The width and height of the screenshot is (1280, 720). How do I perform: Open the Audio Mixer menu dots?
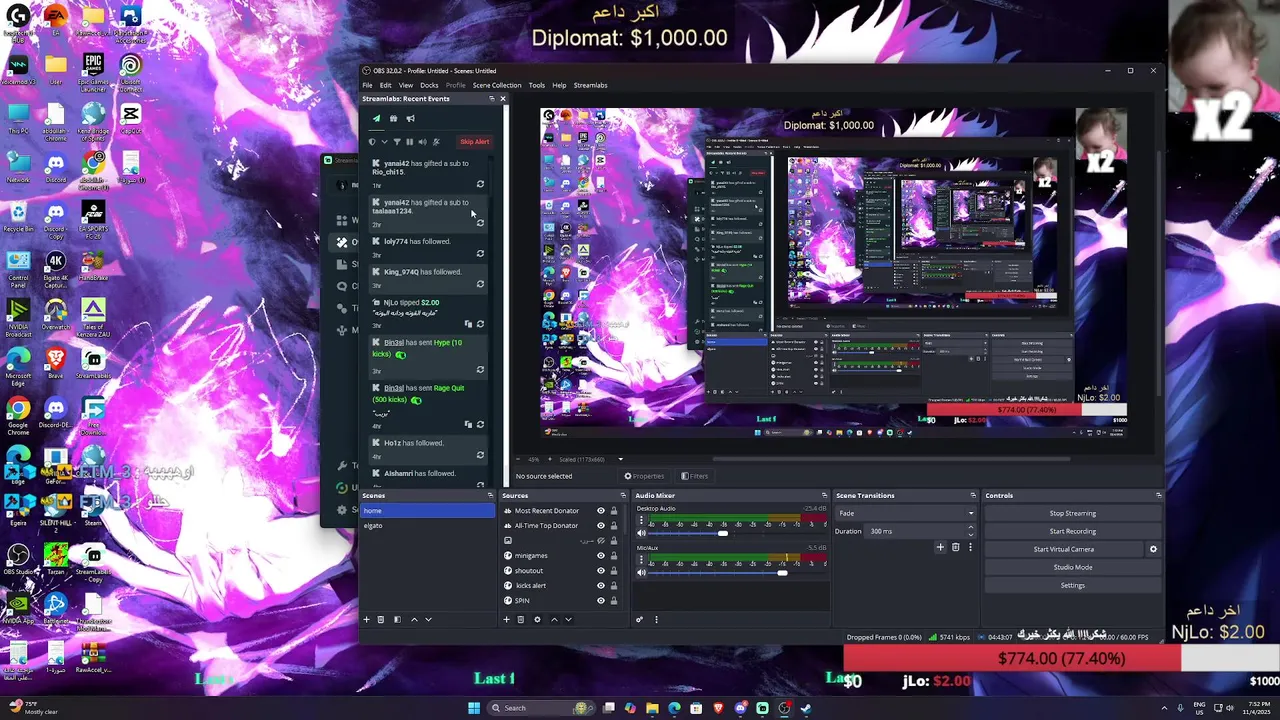[656, 619]
